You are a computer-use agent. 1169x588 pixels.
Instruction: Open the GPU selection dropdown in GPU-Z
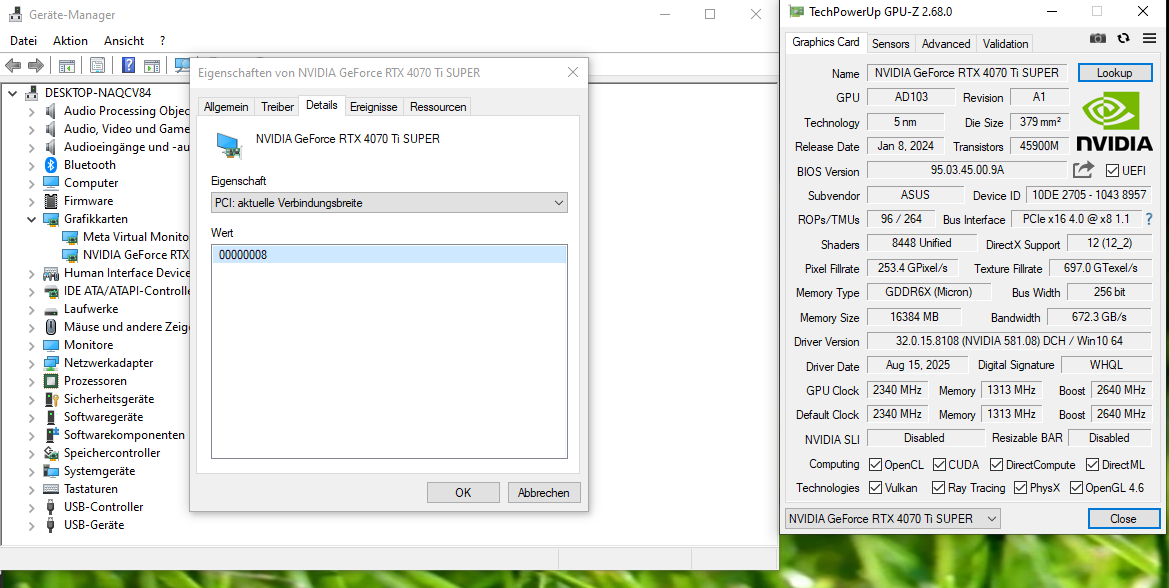pos(892,519)
